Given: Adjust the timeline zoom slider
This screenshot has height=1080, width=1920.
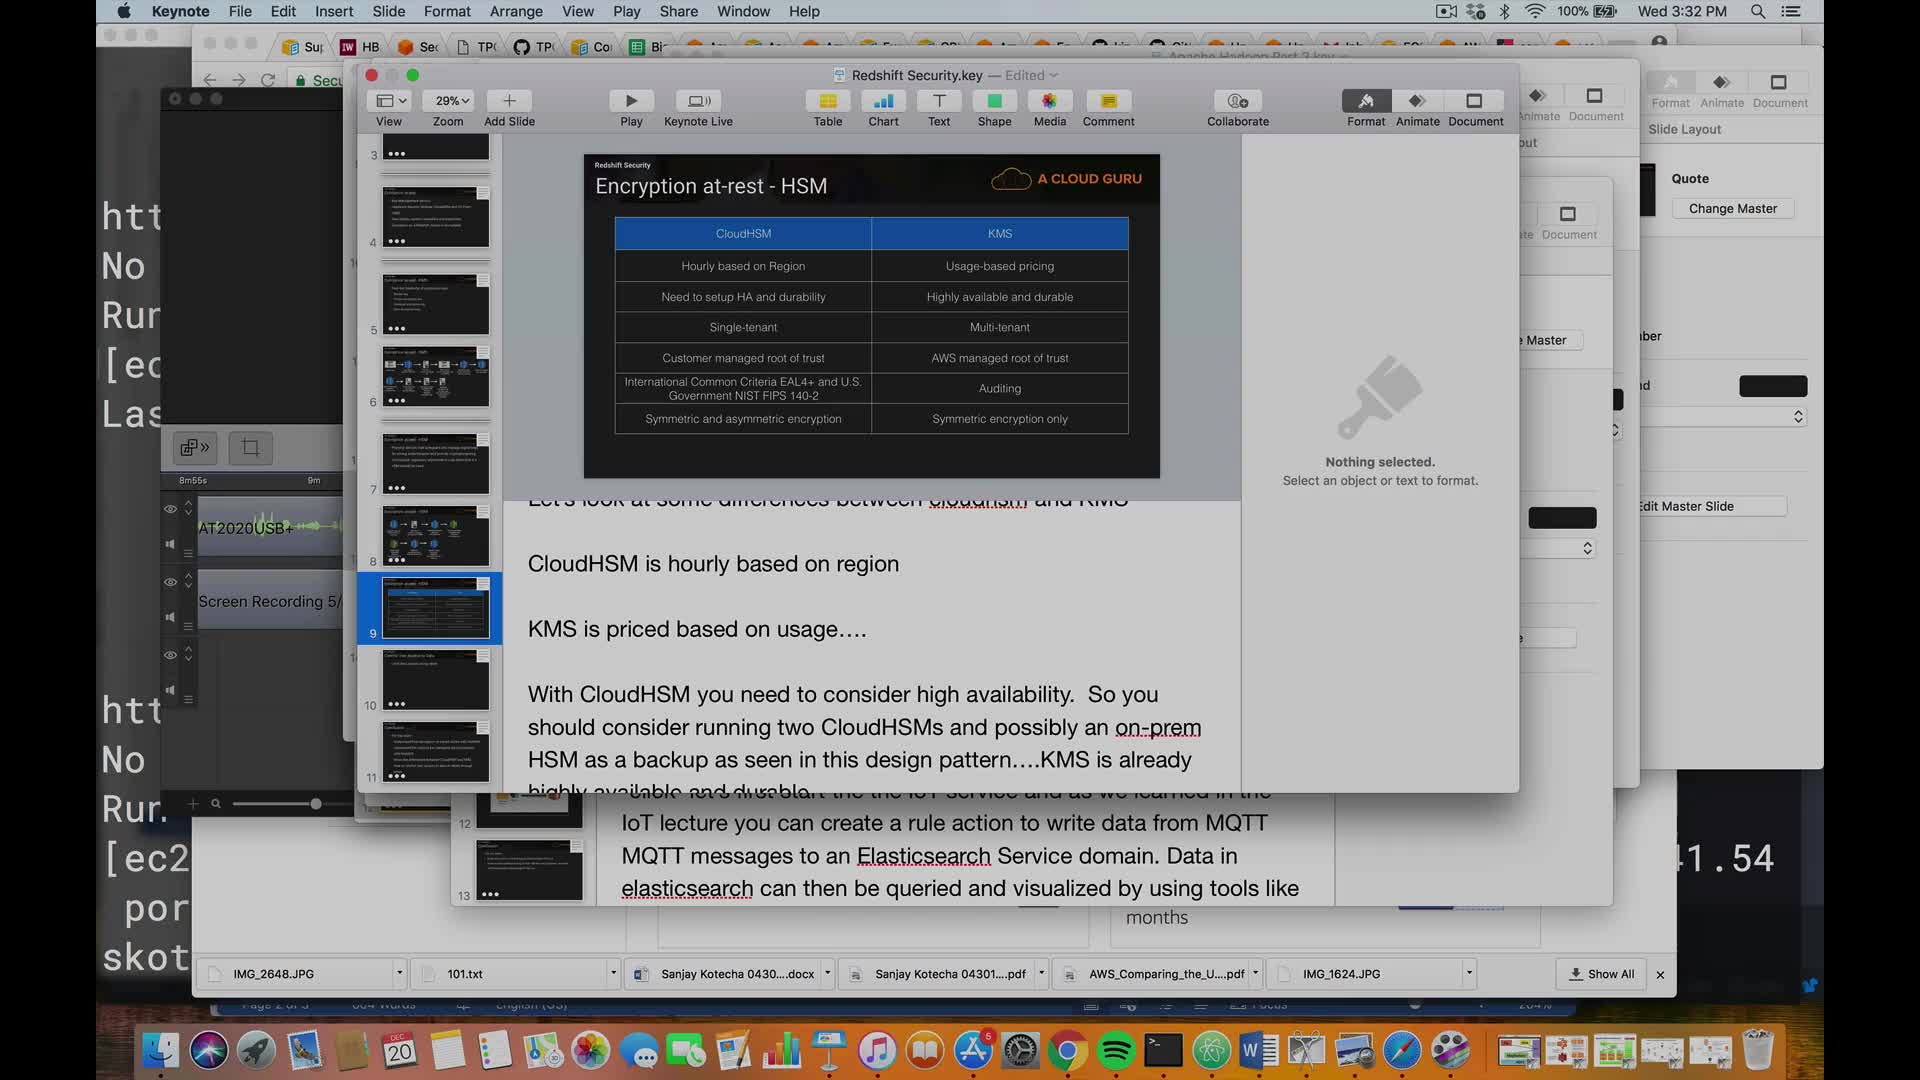Looking at the screenshot, I should point(315,804).
